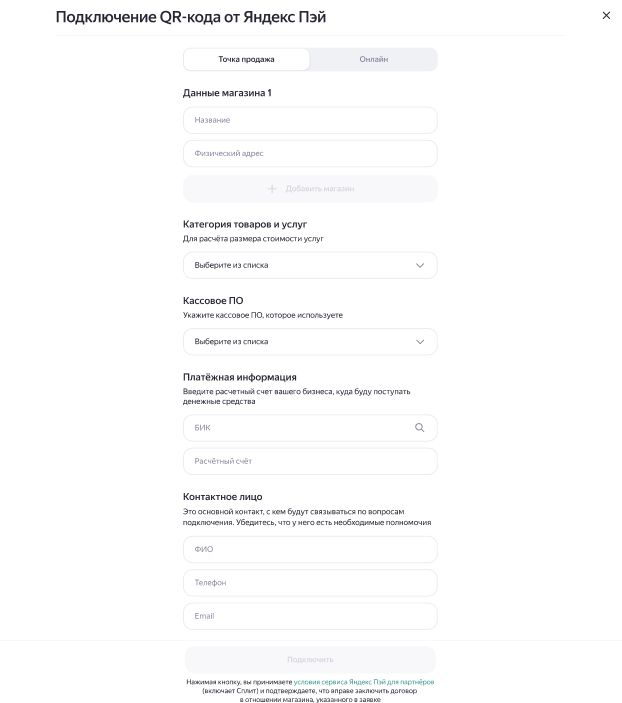Open the условия сервиса Яндекс Пэй link
This screenshot has height=703, width=622.
[364, 682]
